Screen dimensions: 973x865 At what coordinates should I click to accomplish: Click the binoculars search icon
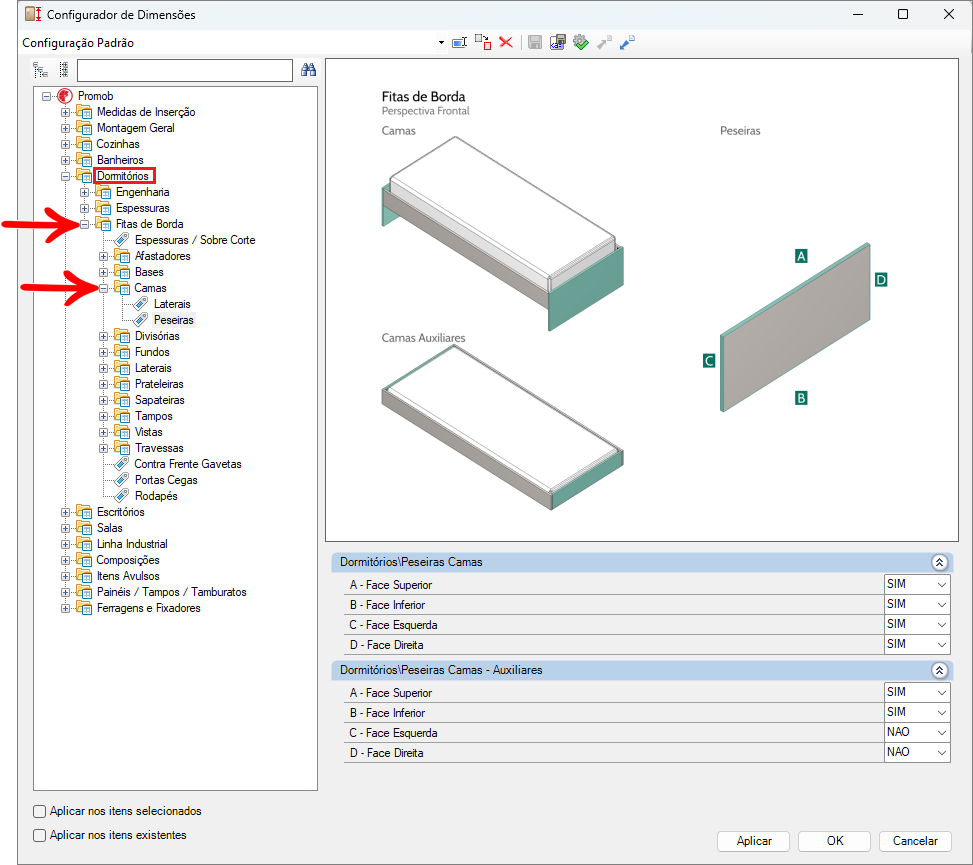click(x=308, y=70)
